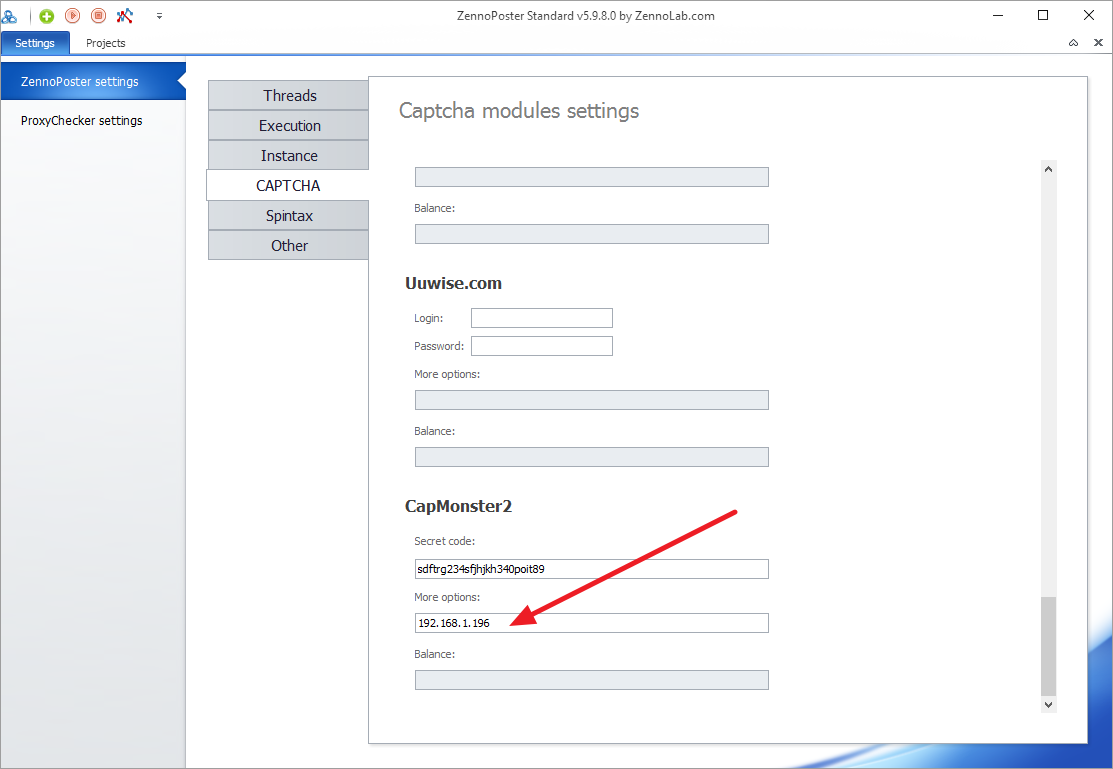Close the ribbon panel with small X
This screenshot has width=1113, height=769.
[x=1098, y=43]
